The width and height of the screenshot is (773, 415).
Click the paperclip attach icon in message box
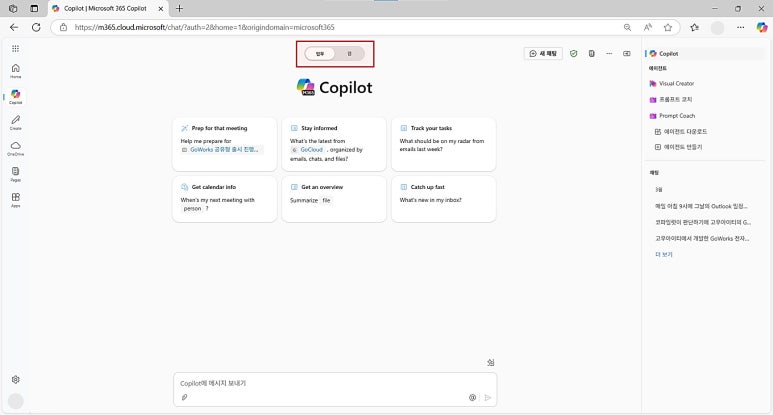pyautogui.click(x=184, y=397)
